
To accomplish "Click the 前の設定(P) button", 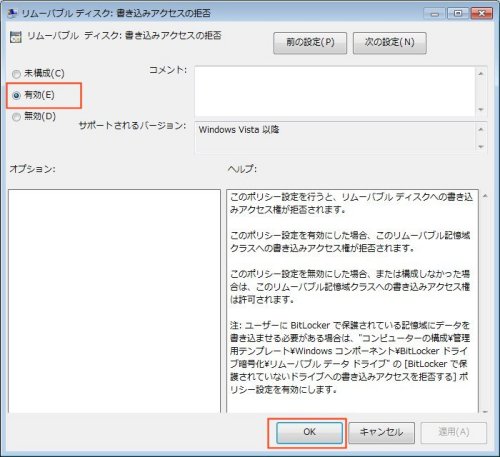I will click(x=310, y=43).
